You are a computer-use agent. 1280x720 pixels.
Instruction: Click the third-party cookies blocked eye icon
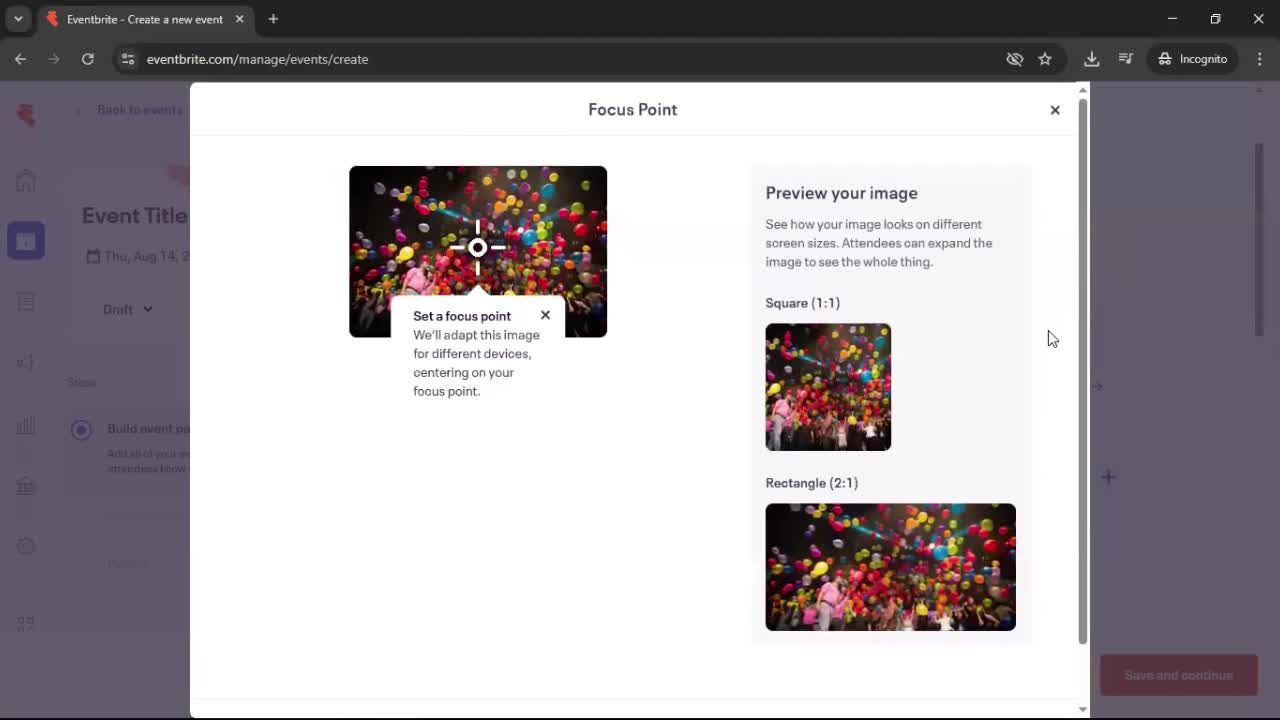1015,59
